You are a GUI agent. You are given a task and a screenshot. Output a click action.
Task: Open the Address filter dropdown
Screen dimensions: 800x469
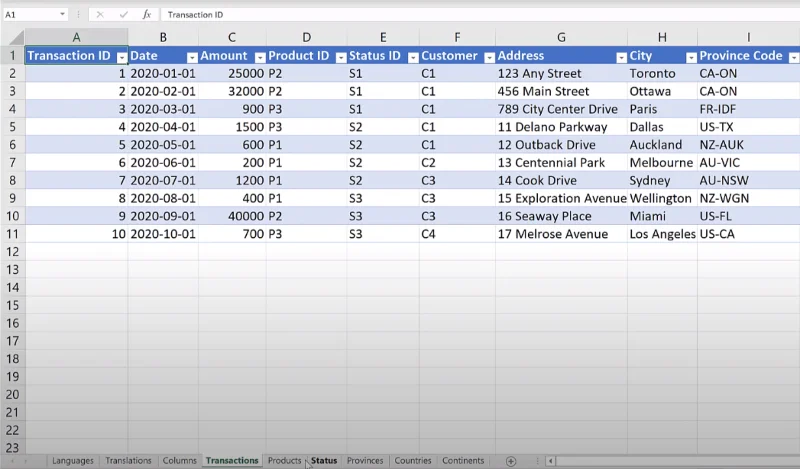click(621, 57)
